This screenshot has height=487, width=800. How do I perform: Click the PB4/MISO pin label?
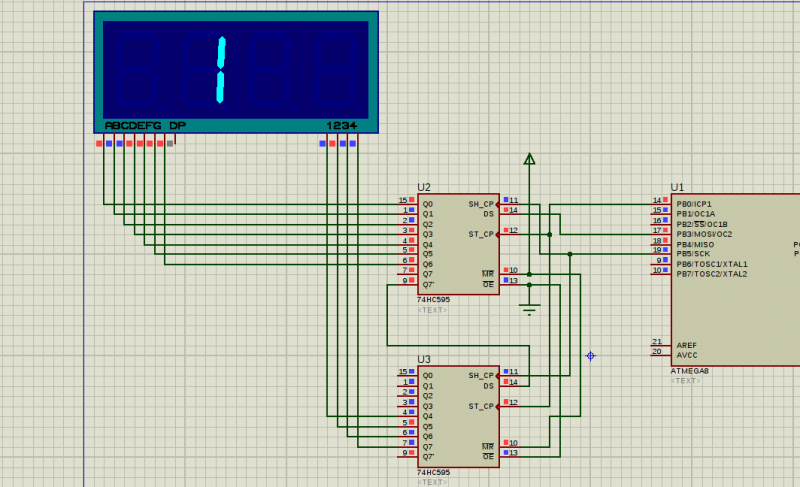click(695, 245)
